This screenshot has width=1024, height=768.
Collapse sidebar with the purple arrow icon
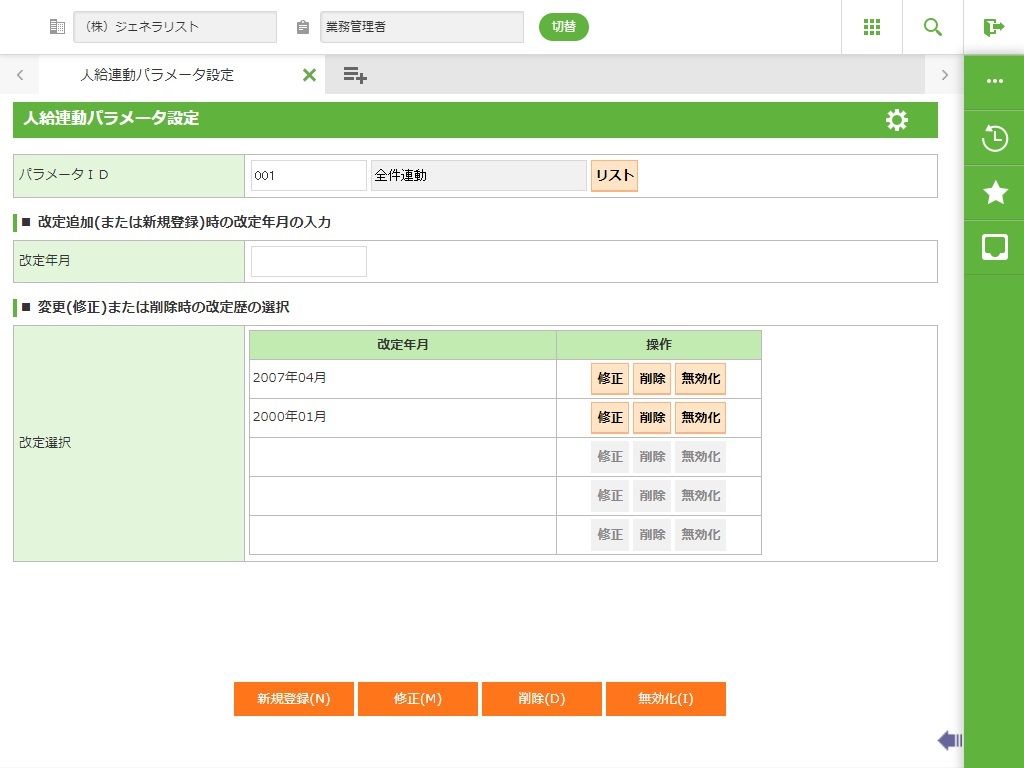(949, 740)
